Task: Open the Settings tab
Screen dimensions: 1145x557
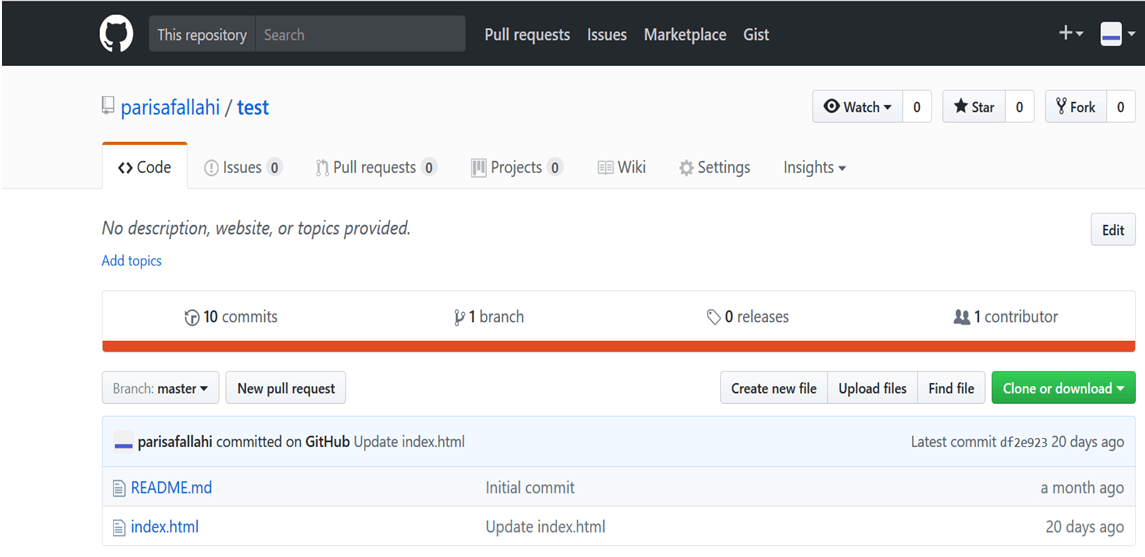Action: point(714,167)
